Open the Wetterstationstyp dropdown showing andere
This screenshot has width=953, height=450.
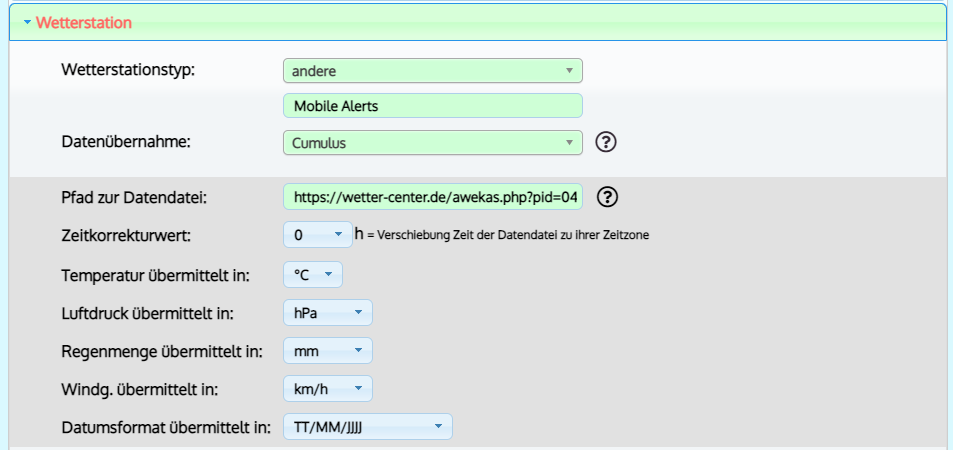click(x=433, y=71)
